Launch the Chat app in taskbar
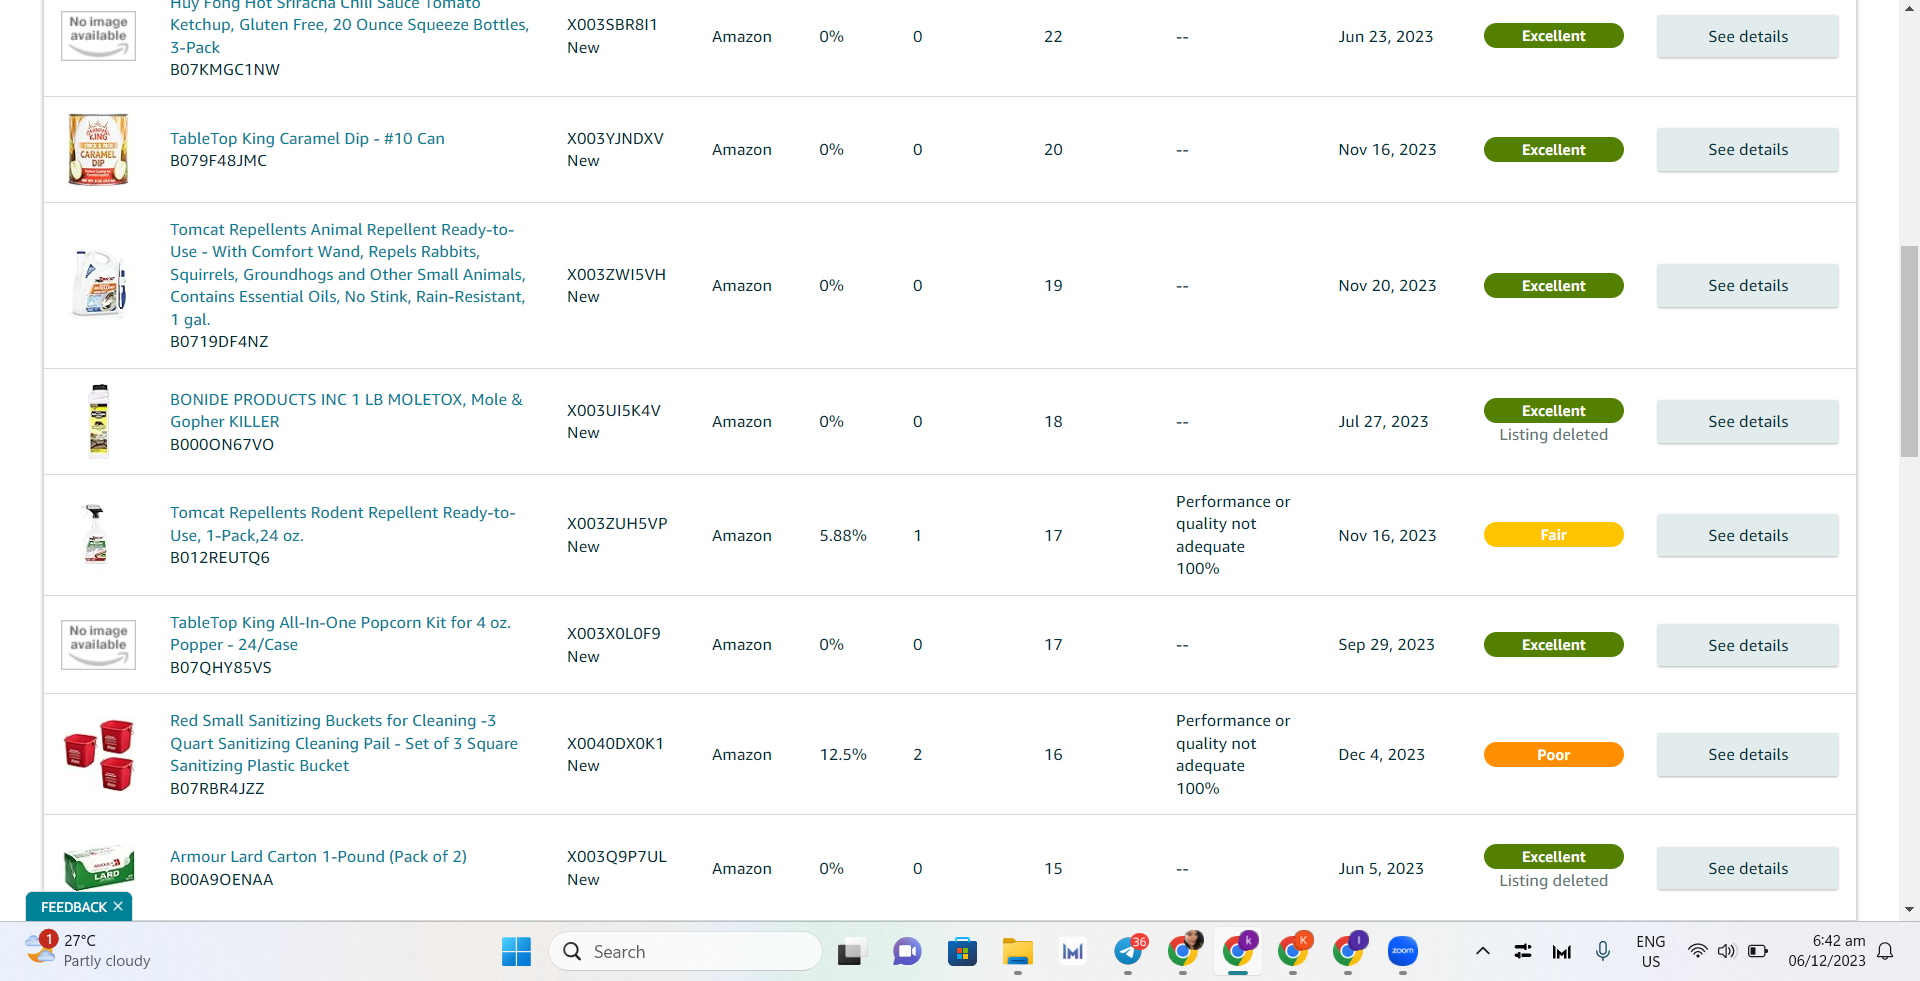 tap(907, 952)
